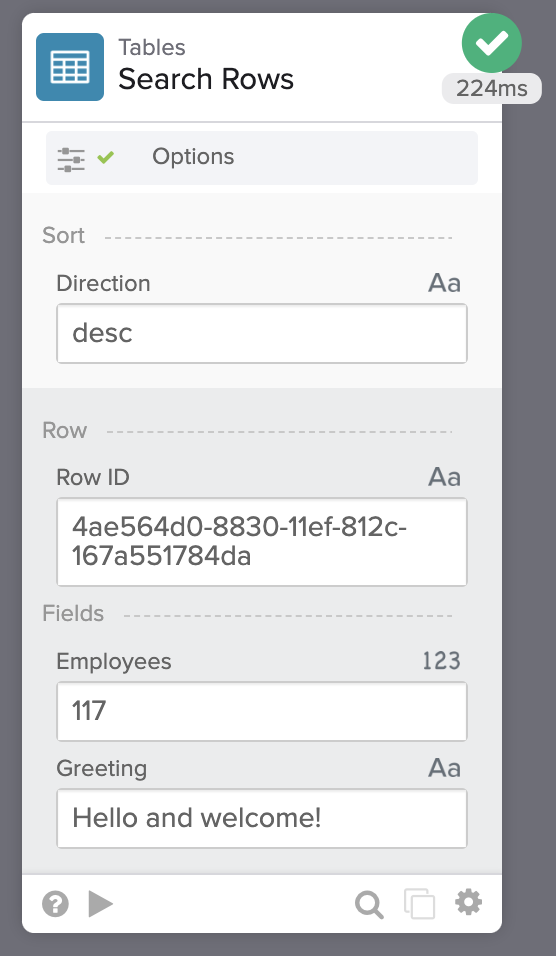Image resolution: width=556 pixels, height=956 pixels.
Task: Click the 123 type indicator for Employees
Action: pos(442,661)
